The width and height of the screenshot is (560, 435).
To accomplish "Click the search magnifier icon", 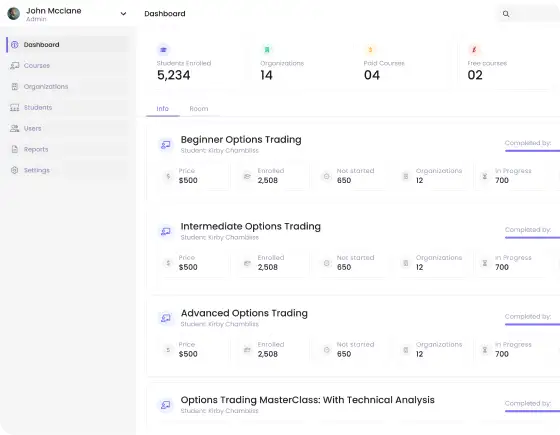I will pyautogui.click(x=506, y=14).
